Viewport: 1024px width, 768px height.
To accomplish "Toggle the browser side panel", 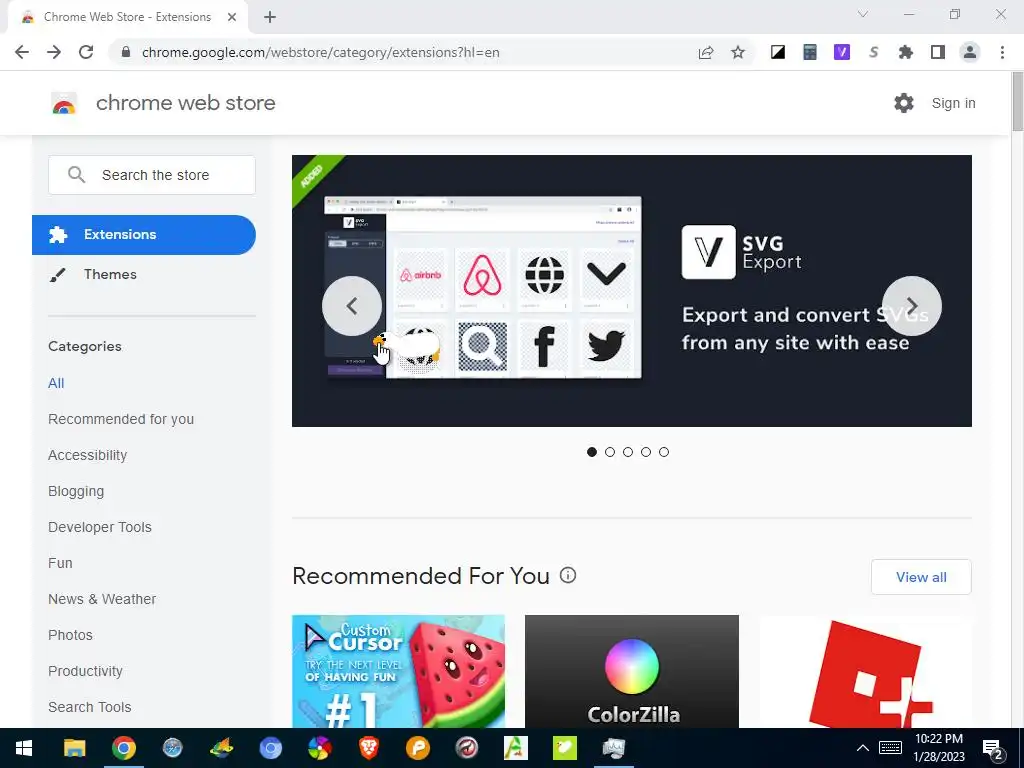I will point(938,52).
